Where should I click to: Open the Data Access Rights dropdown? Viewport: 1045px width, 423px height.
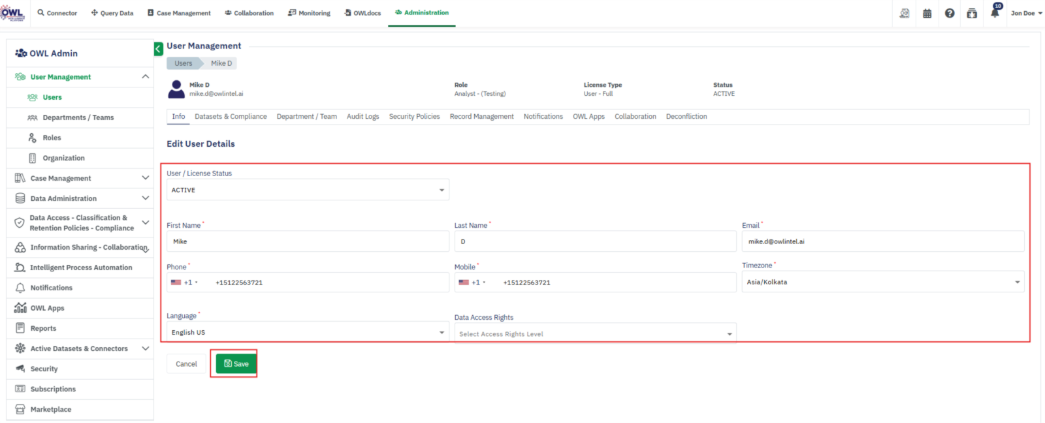(x=595, y=333)
